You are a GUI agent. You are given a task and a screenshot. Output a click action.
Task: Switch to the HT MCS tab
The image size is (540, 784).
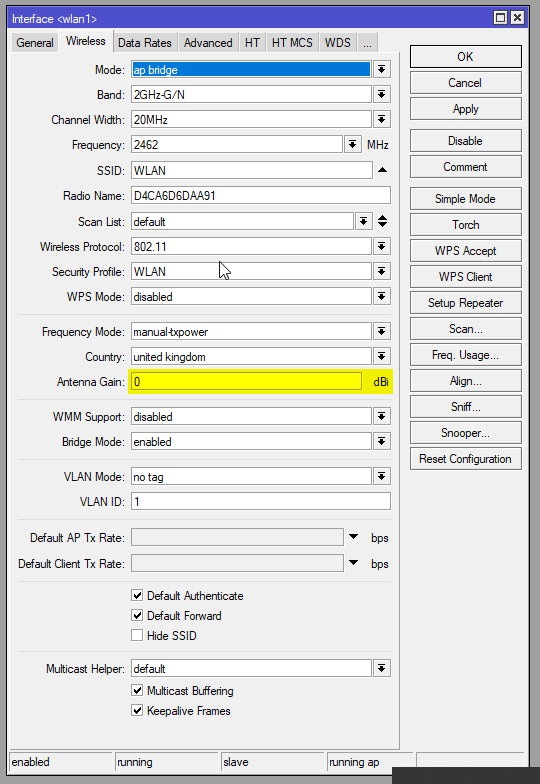coord(292,43)
